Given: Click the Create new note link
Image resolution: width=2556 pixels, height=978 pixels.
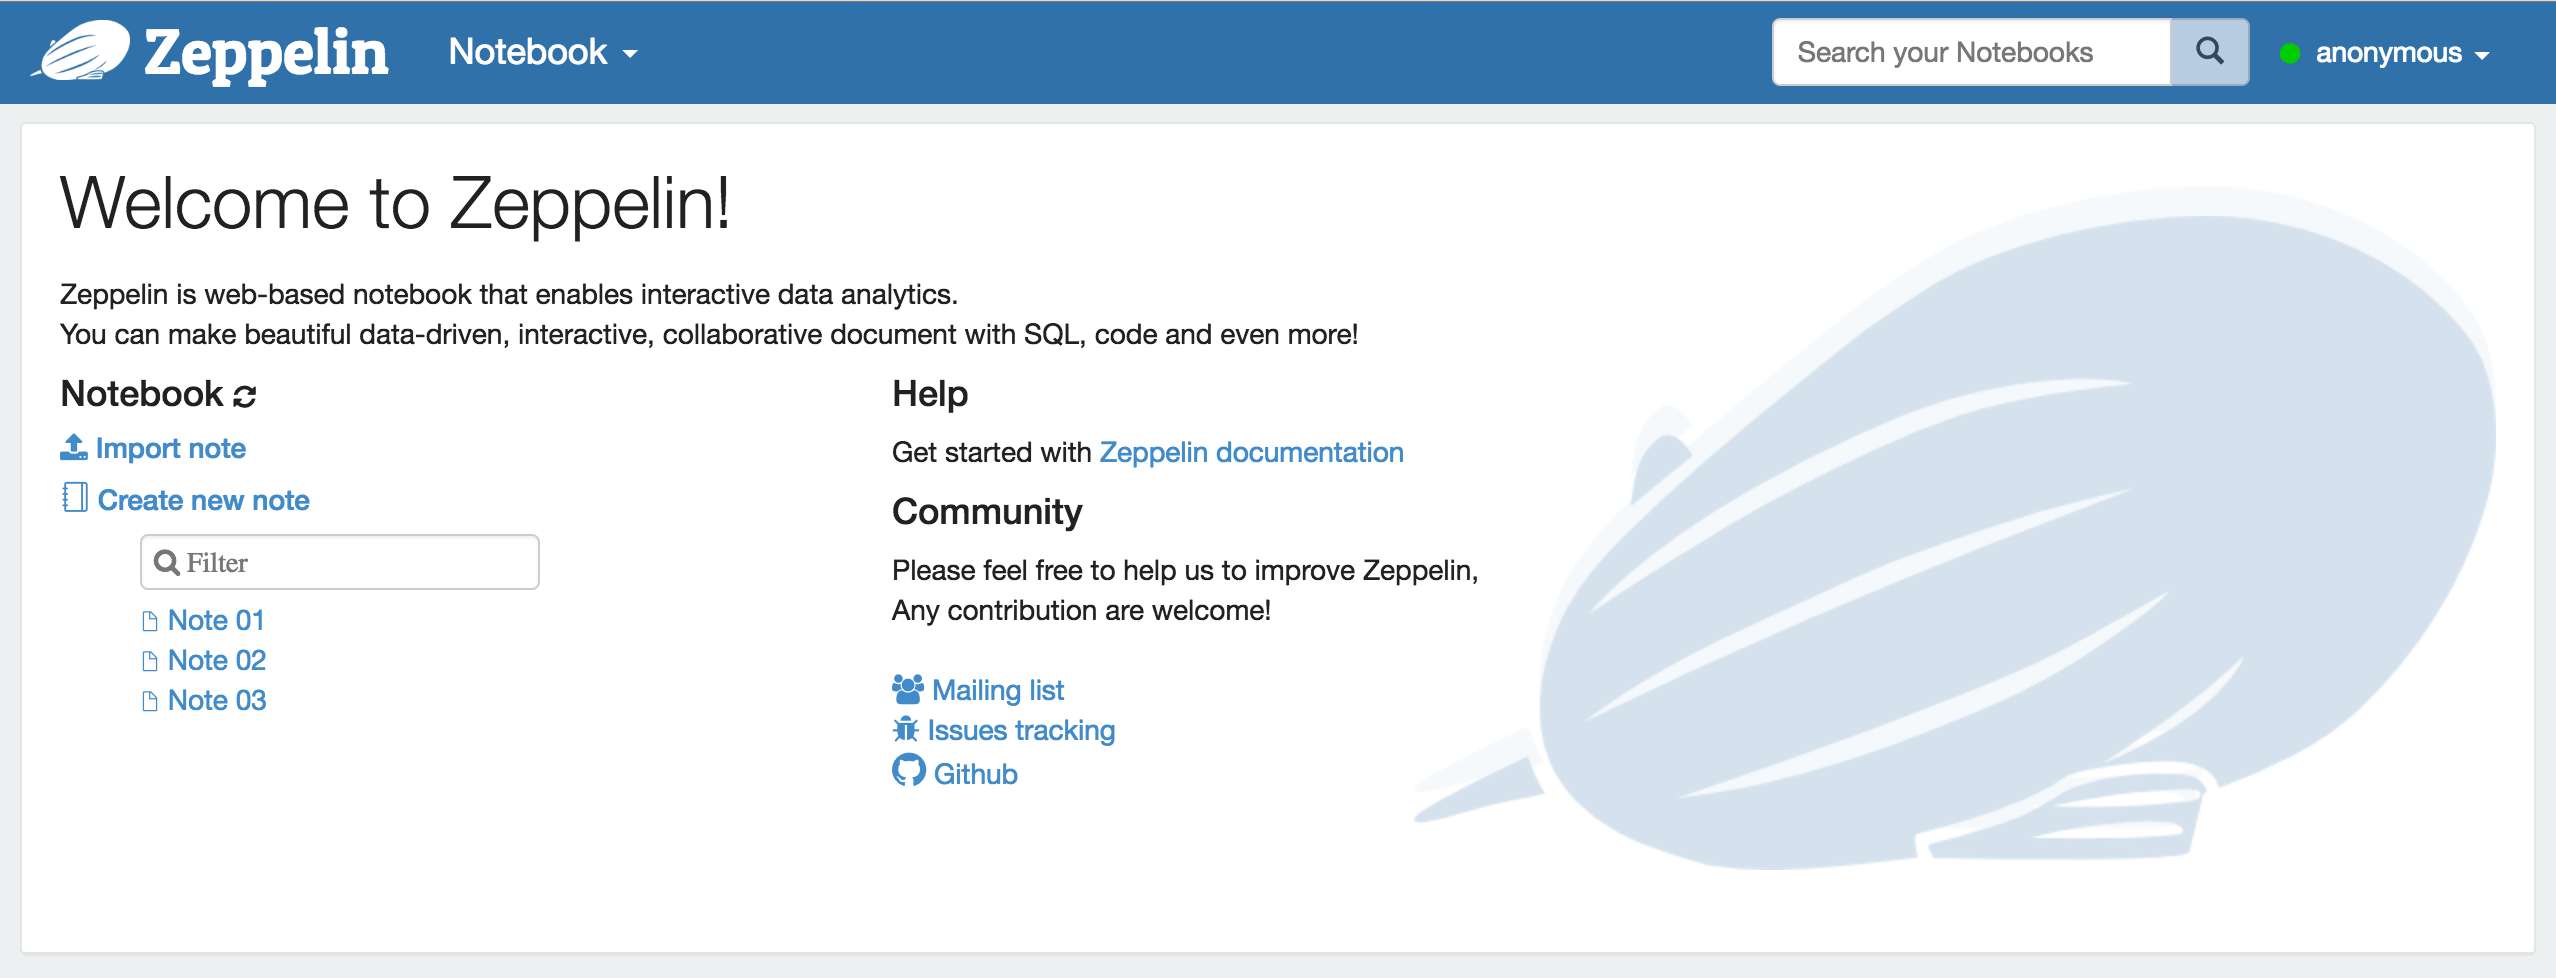Looking at the screenshot, I should 203,500.
